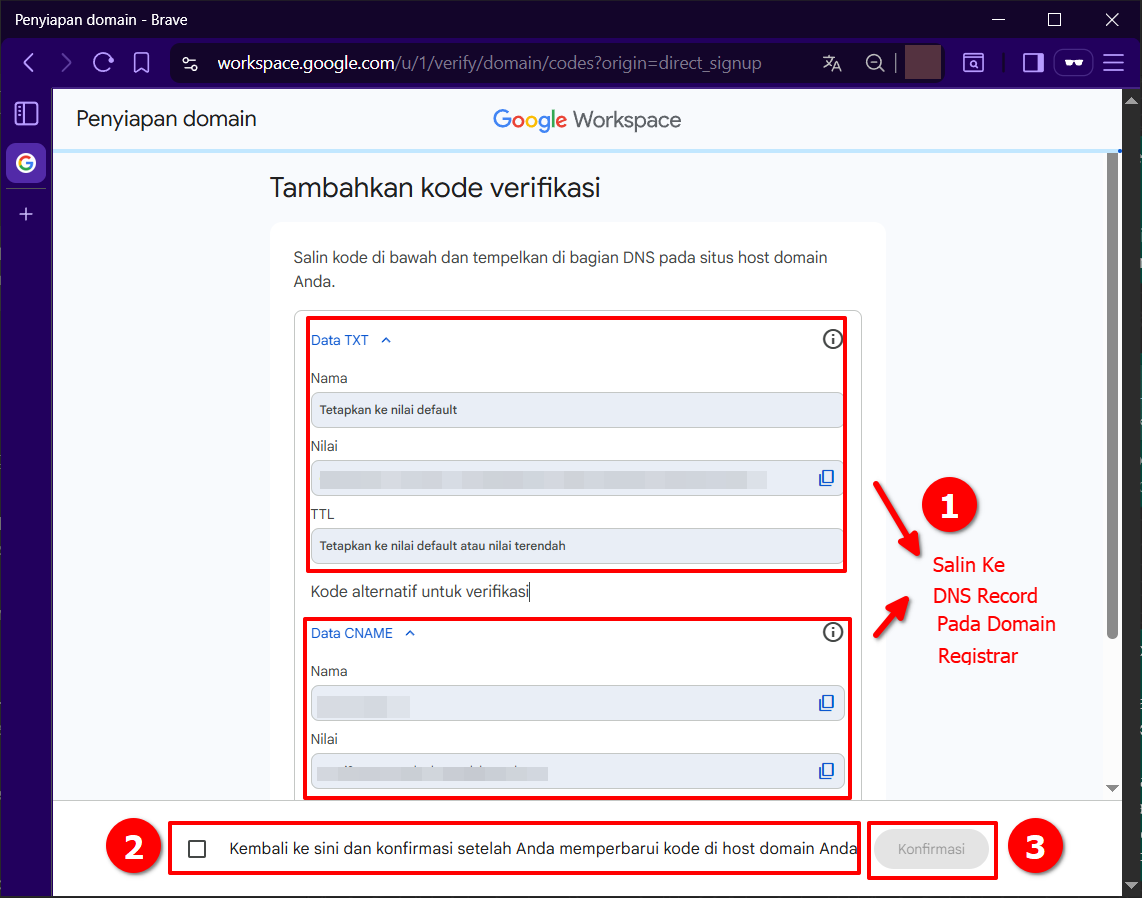Click the scroll up arrow at window top right

pos(1132,101)
